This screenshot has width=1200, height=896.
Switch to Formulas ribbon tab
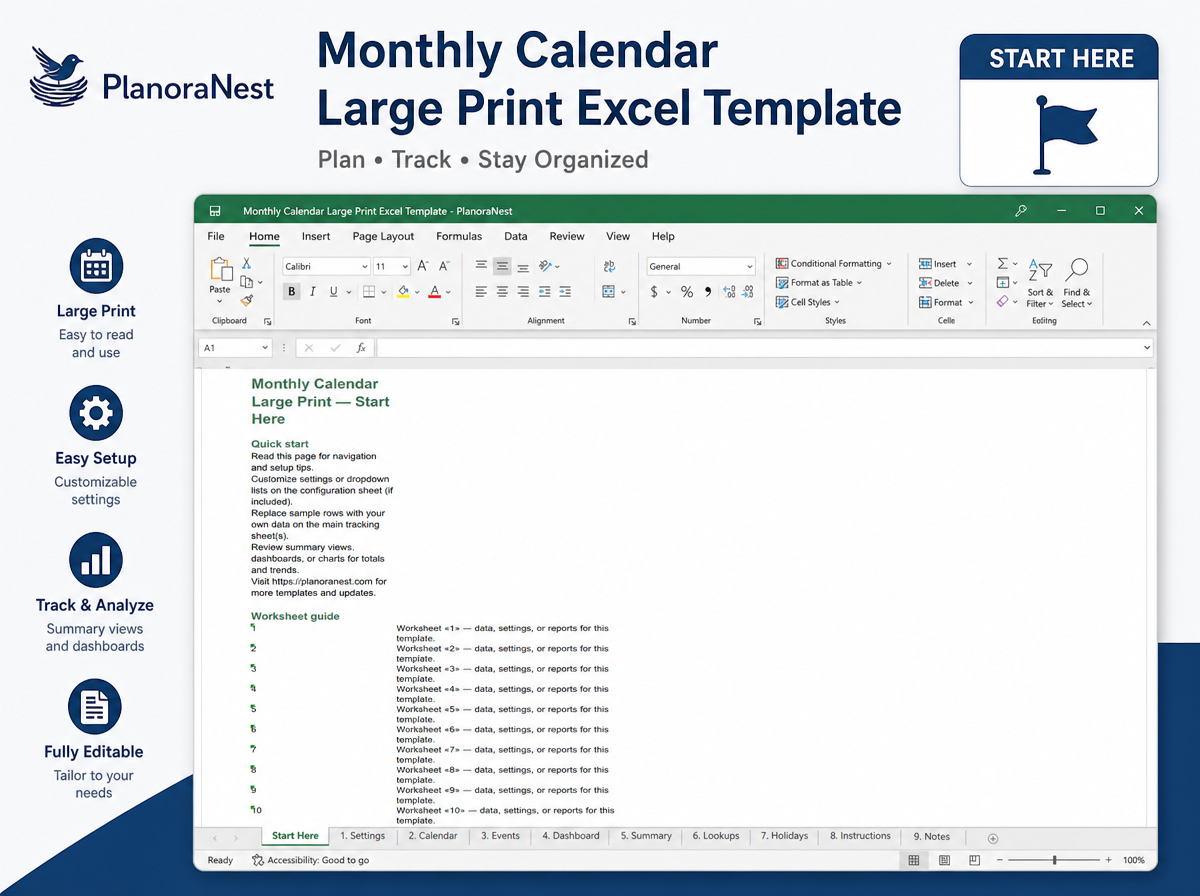point(459,237)
